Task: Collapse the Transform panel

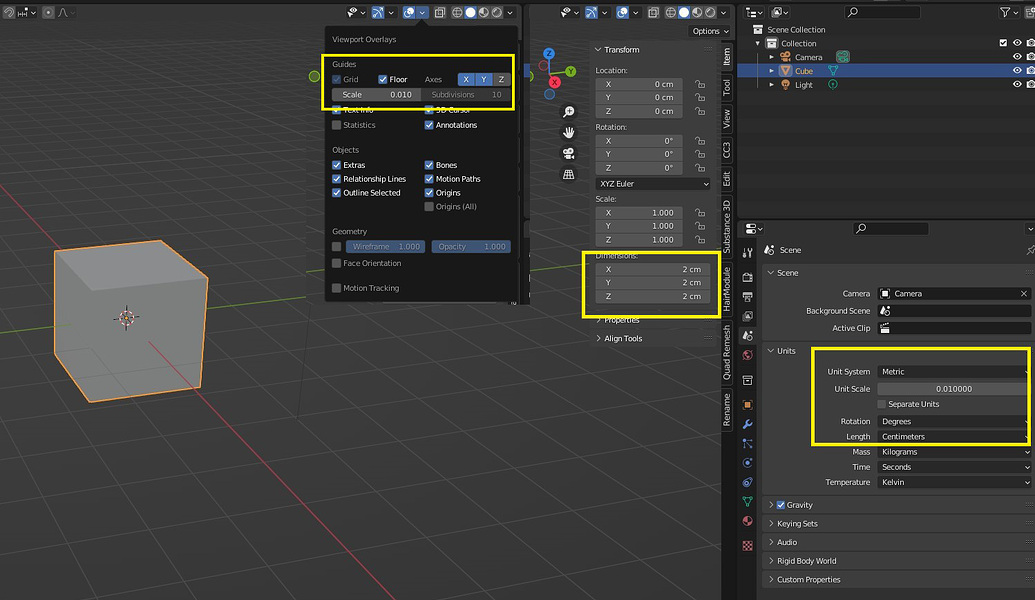Action: coord(598,50)
